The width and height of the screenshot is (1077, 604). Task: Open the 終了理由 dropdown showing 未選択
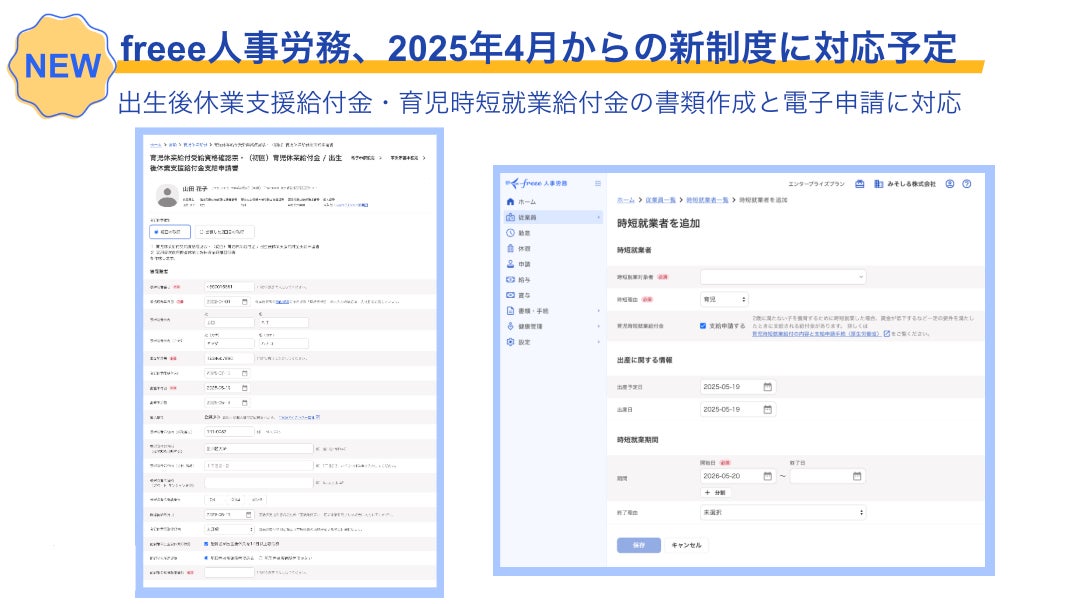[x=783, y=513]
